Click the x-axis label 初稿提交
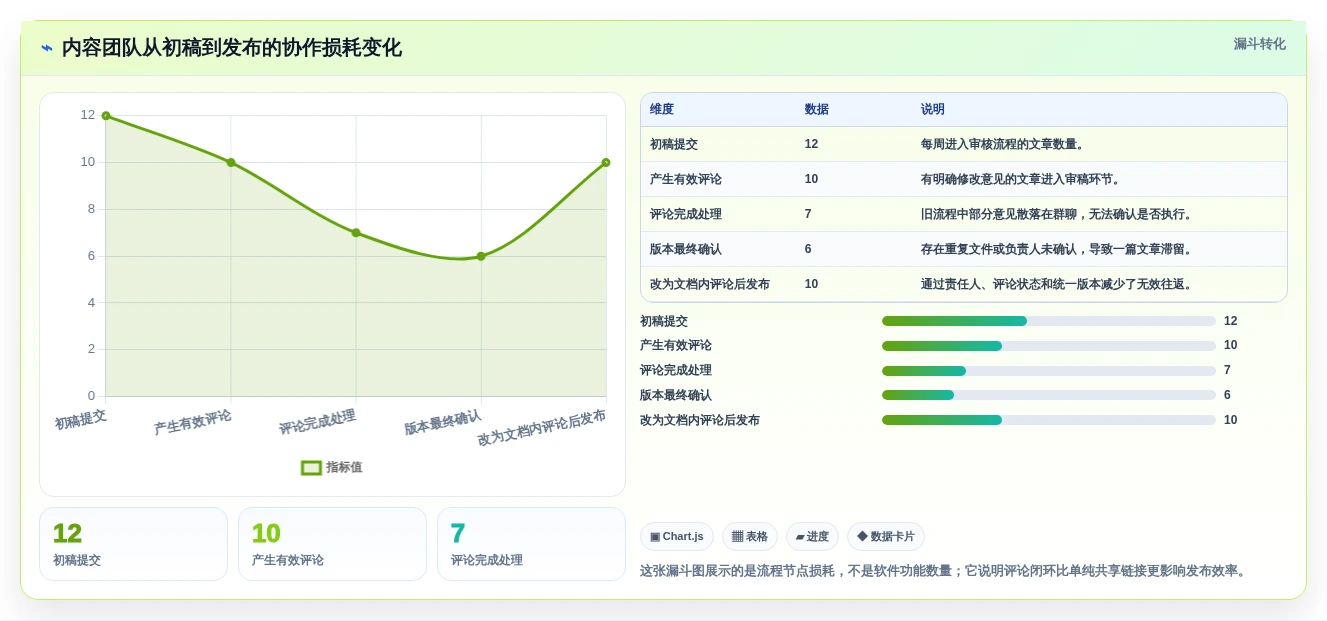The height and width of the screenshot is (621, 1327). (x=80, y=419)
